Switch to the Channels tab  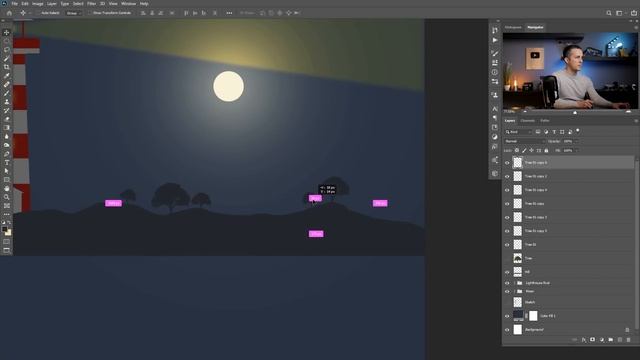click(x=527, y=121)
